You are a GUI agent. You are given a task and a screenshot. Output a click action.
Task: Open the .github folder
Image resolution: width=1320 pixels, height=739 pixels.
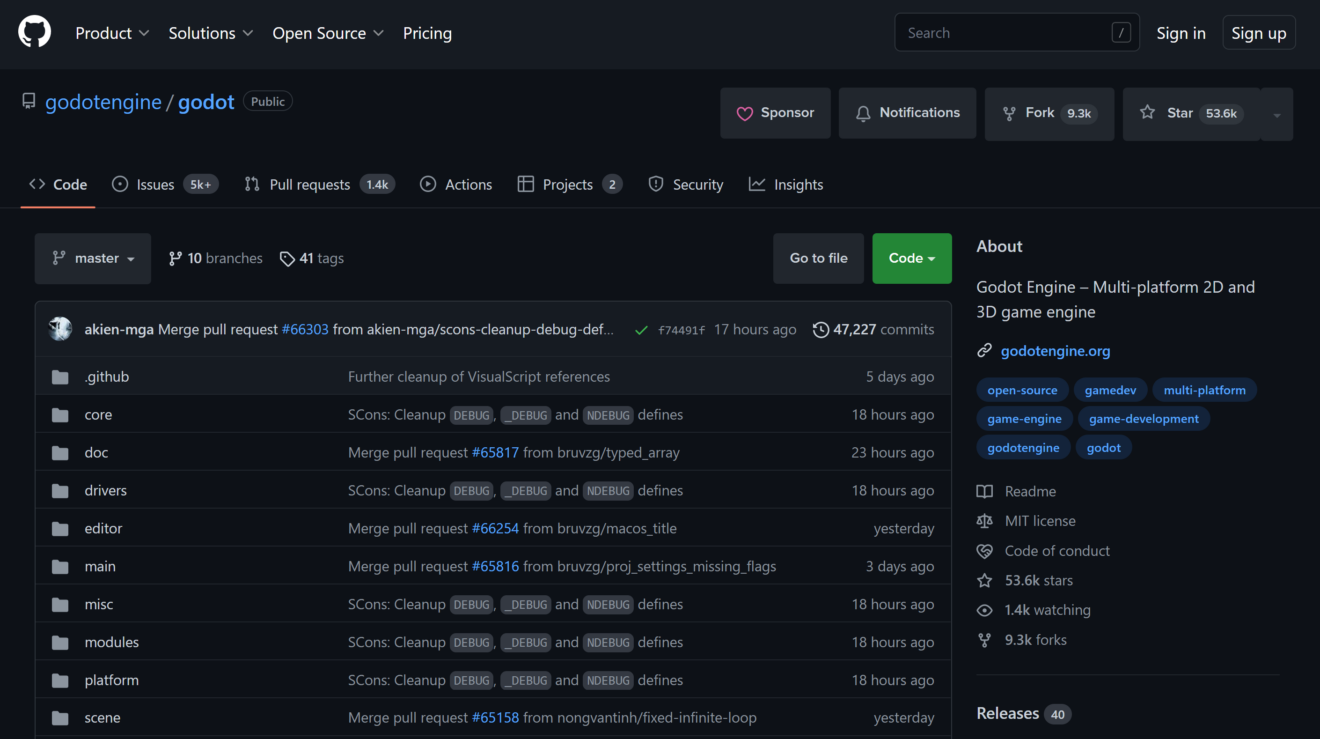tap(106, 377)
